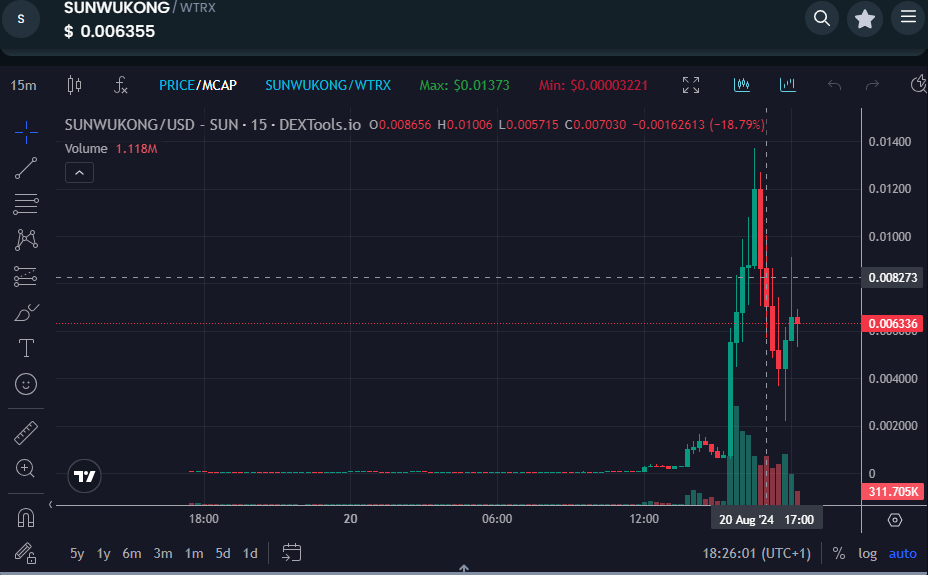This screenshot has width=928, height=575.
Task: Select WTRX quote currency
Action: click(x=373, y=85)
